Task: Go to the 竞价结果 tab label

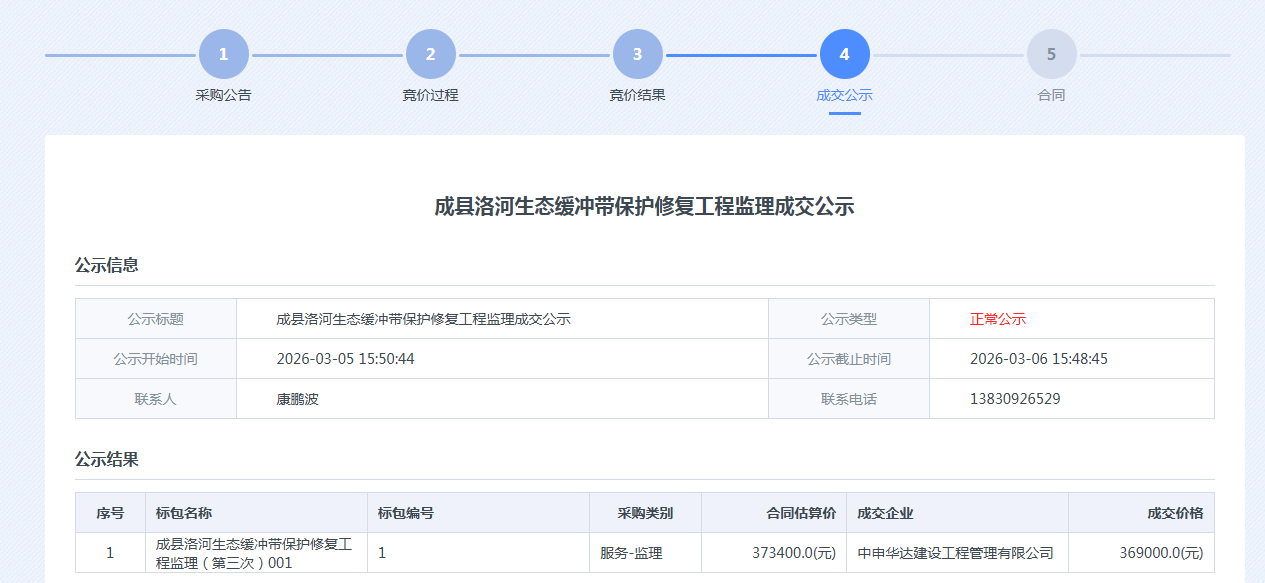Action: pos(637,95)
